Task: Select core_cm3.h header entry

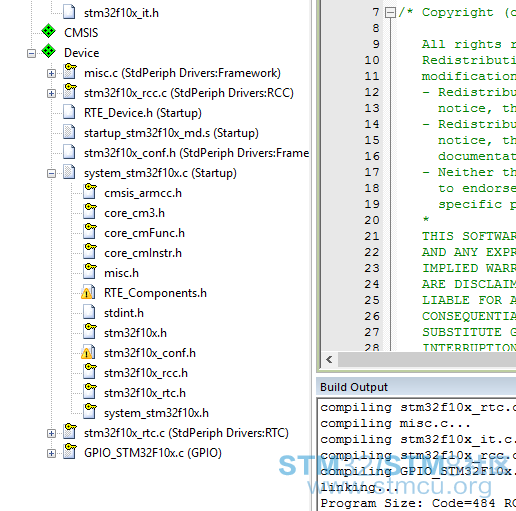Action: (x=134, y=213)
